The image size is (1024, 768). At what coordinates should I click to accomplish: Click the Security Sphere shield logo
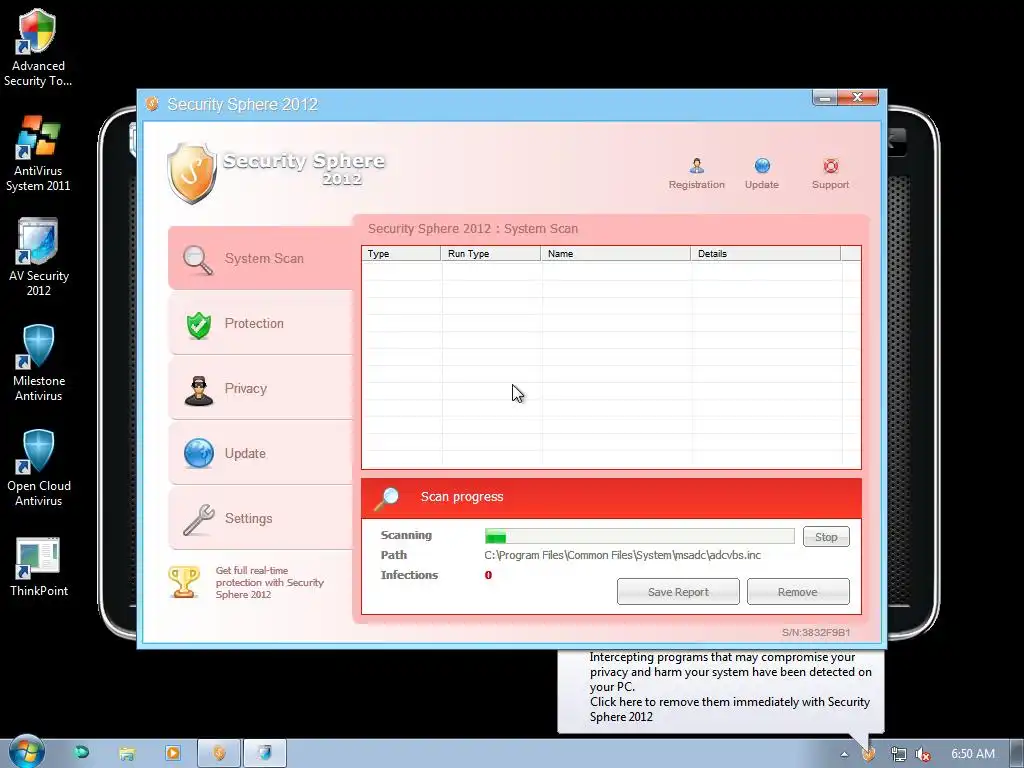click(191, 173)
